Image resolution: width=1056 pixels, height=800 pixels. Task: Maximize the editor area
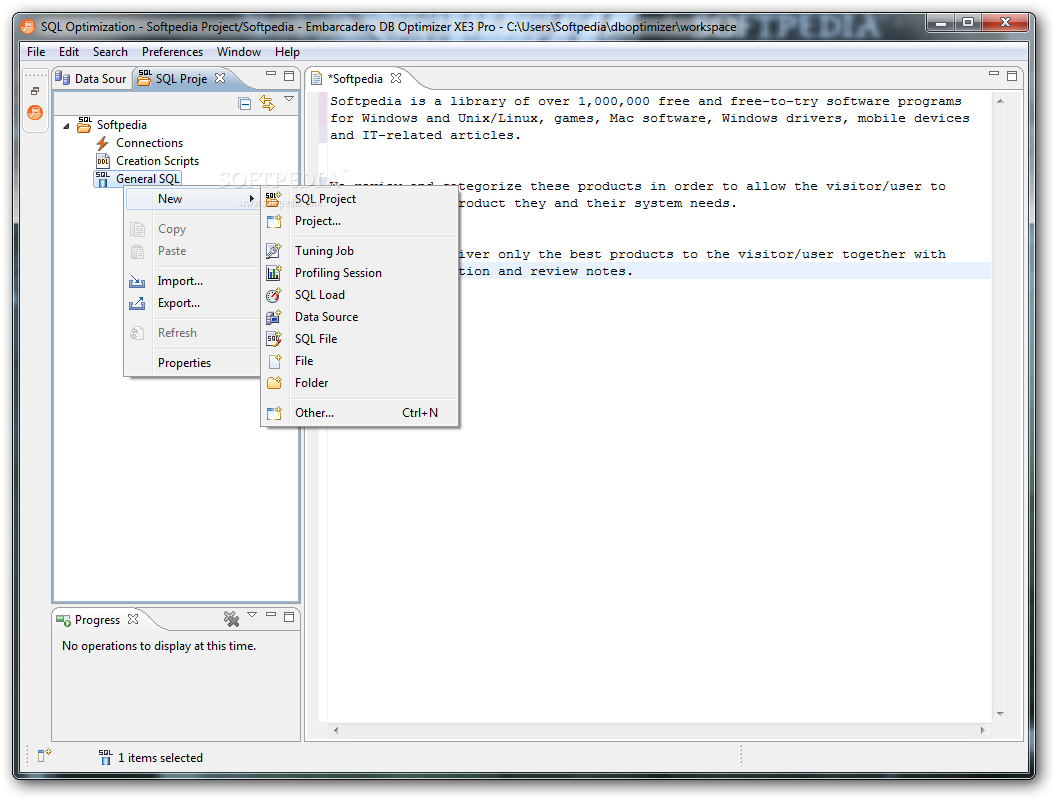tap(1012, 75)
